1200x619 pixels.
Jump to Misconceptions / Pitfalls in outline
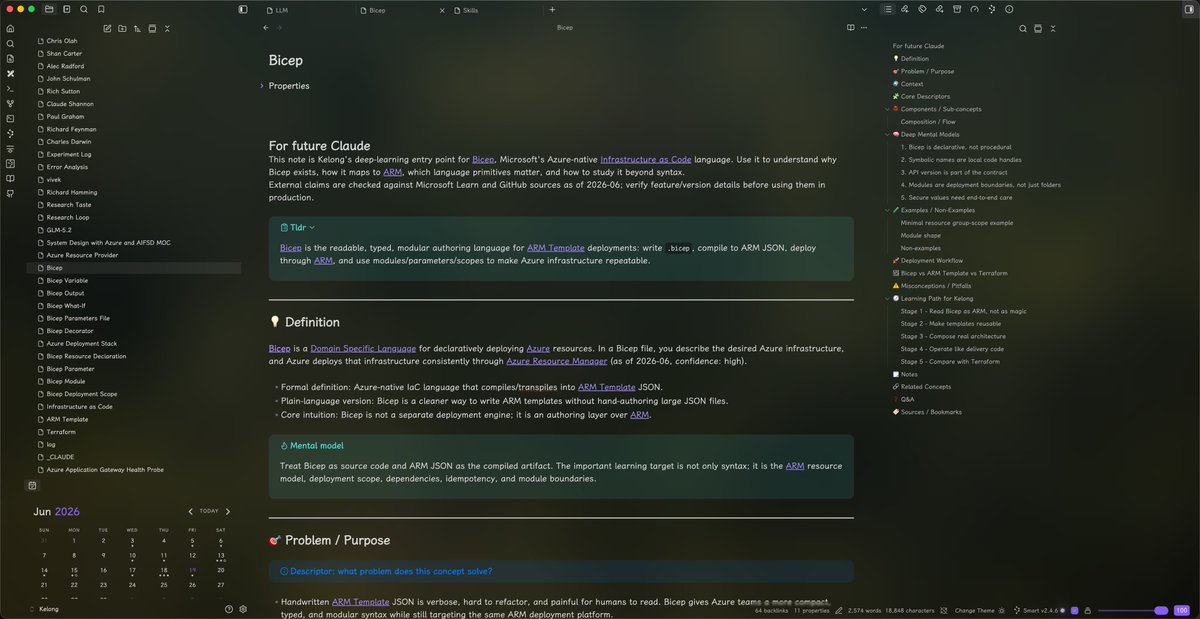click(935, 285)
